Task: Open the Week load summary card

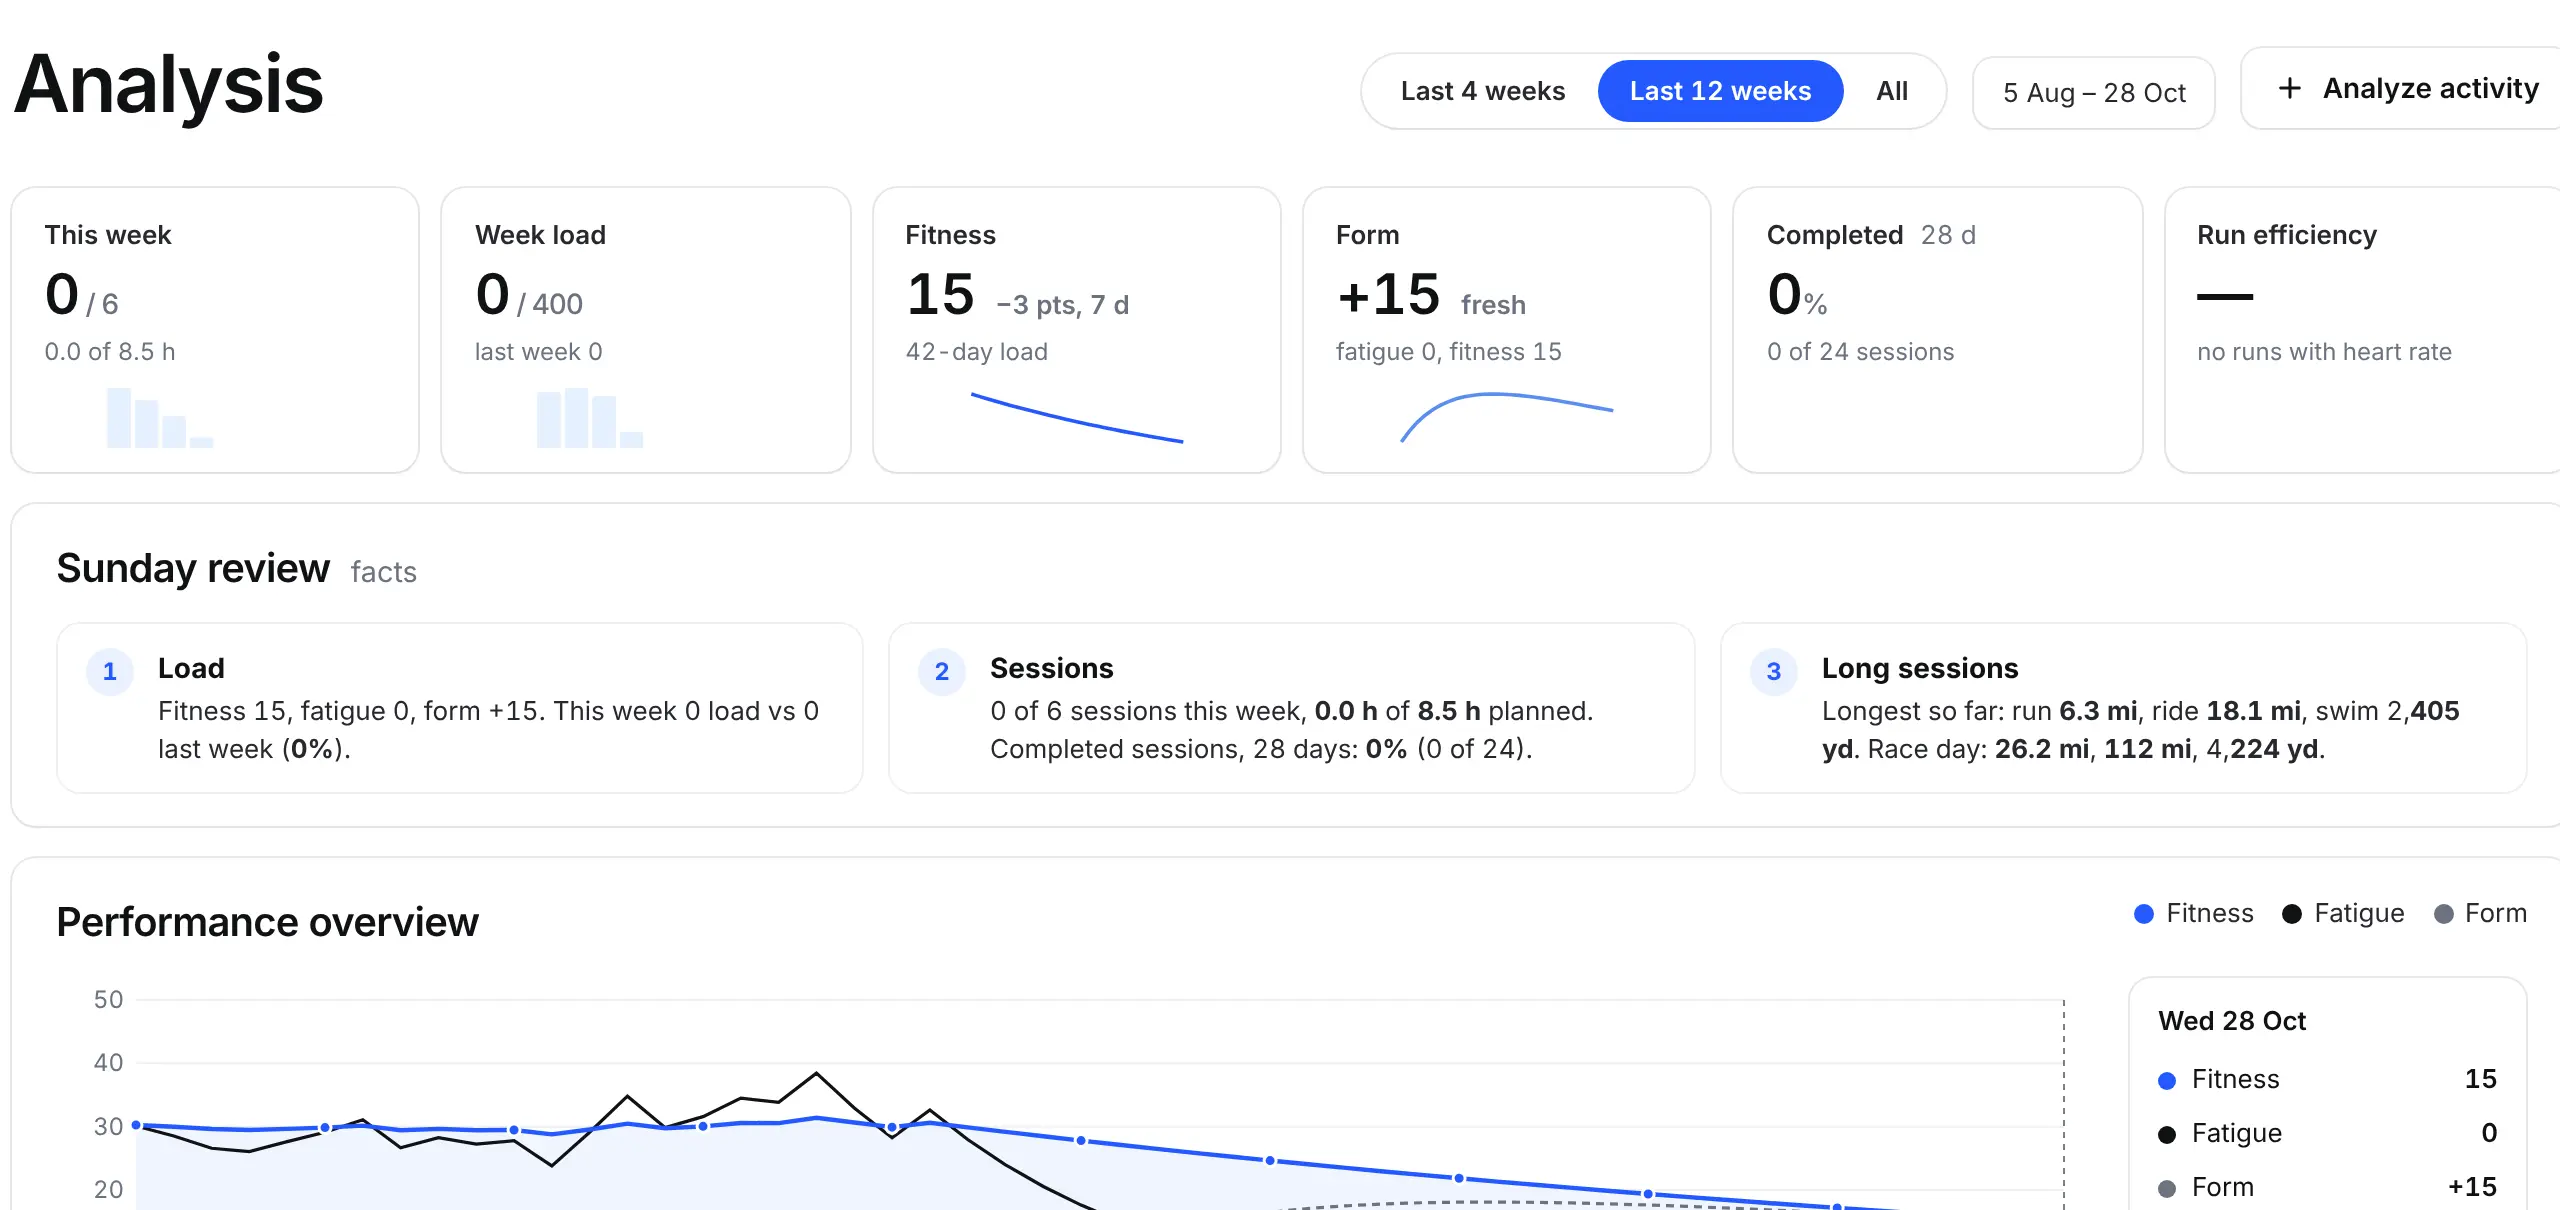Action: coord(646,330)
